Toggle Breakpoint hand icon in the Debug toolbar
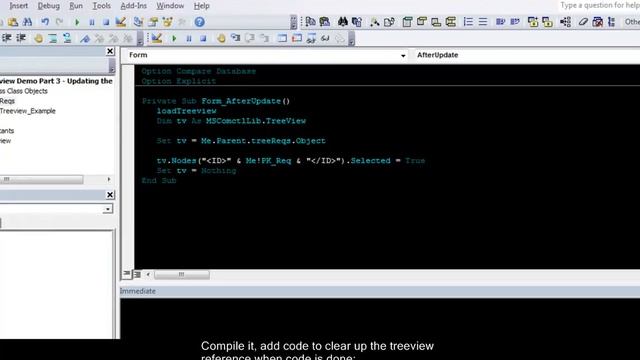The image size is (640, 360). [x=221, y=38]
